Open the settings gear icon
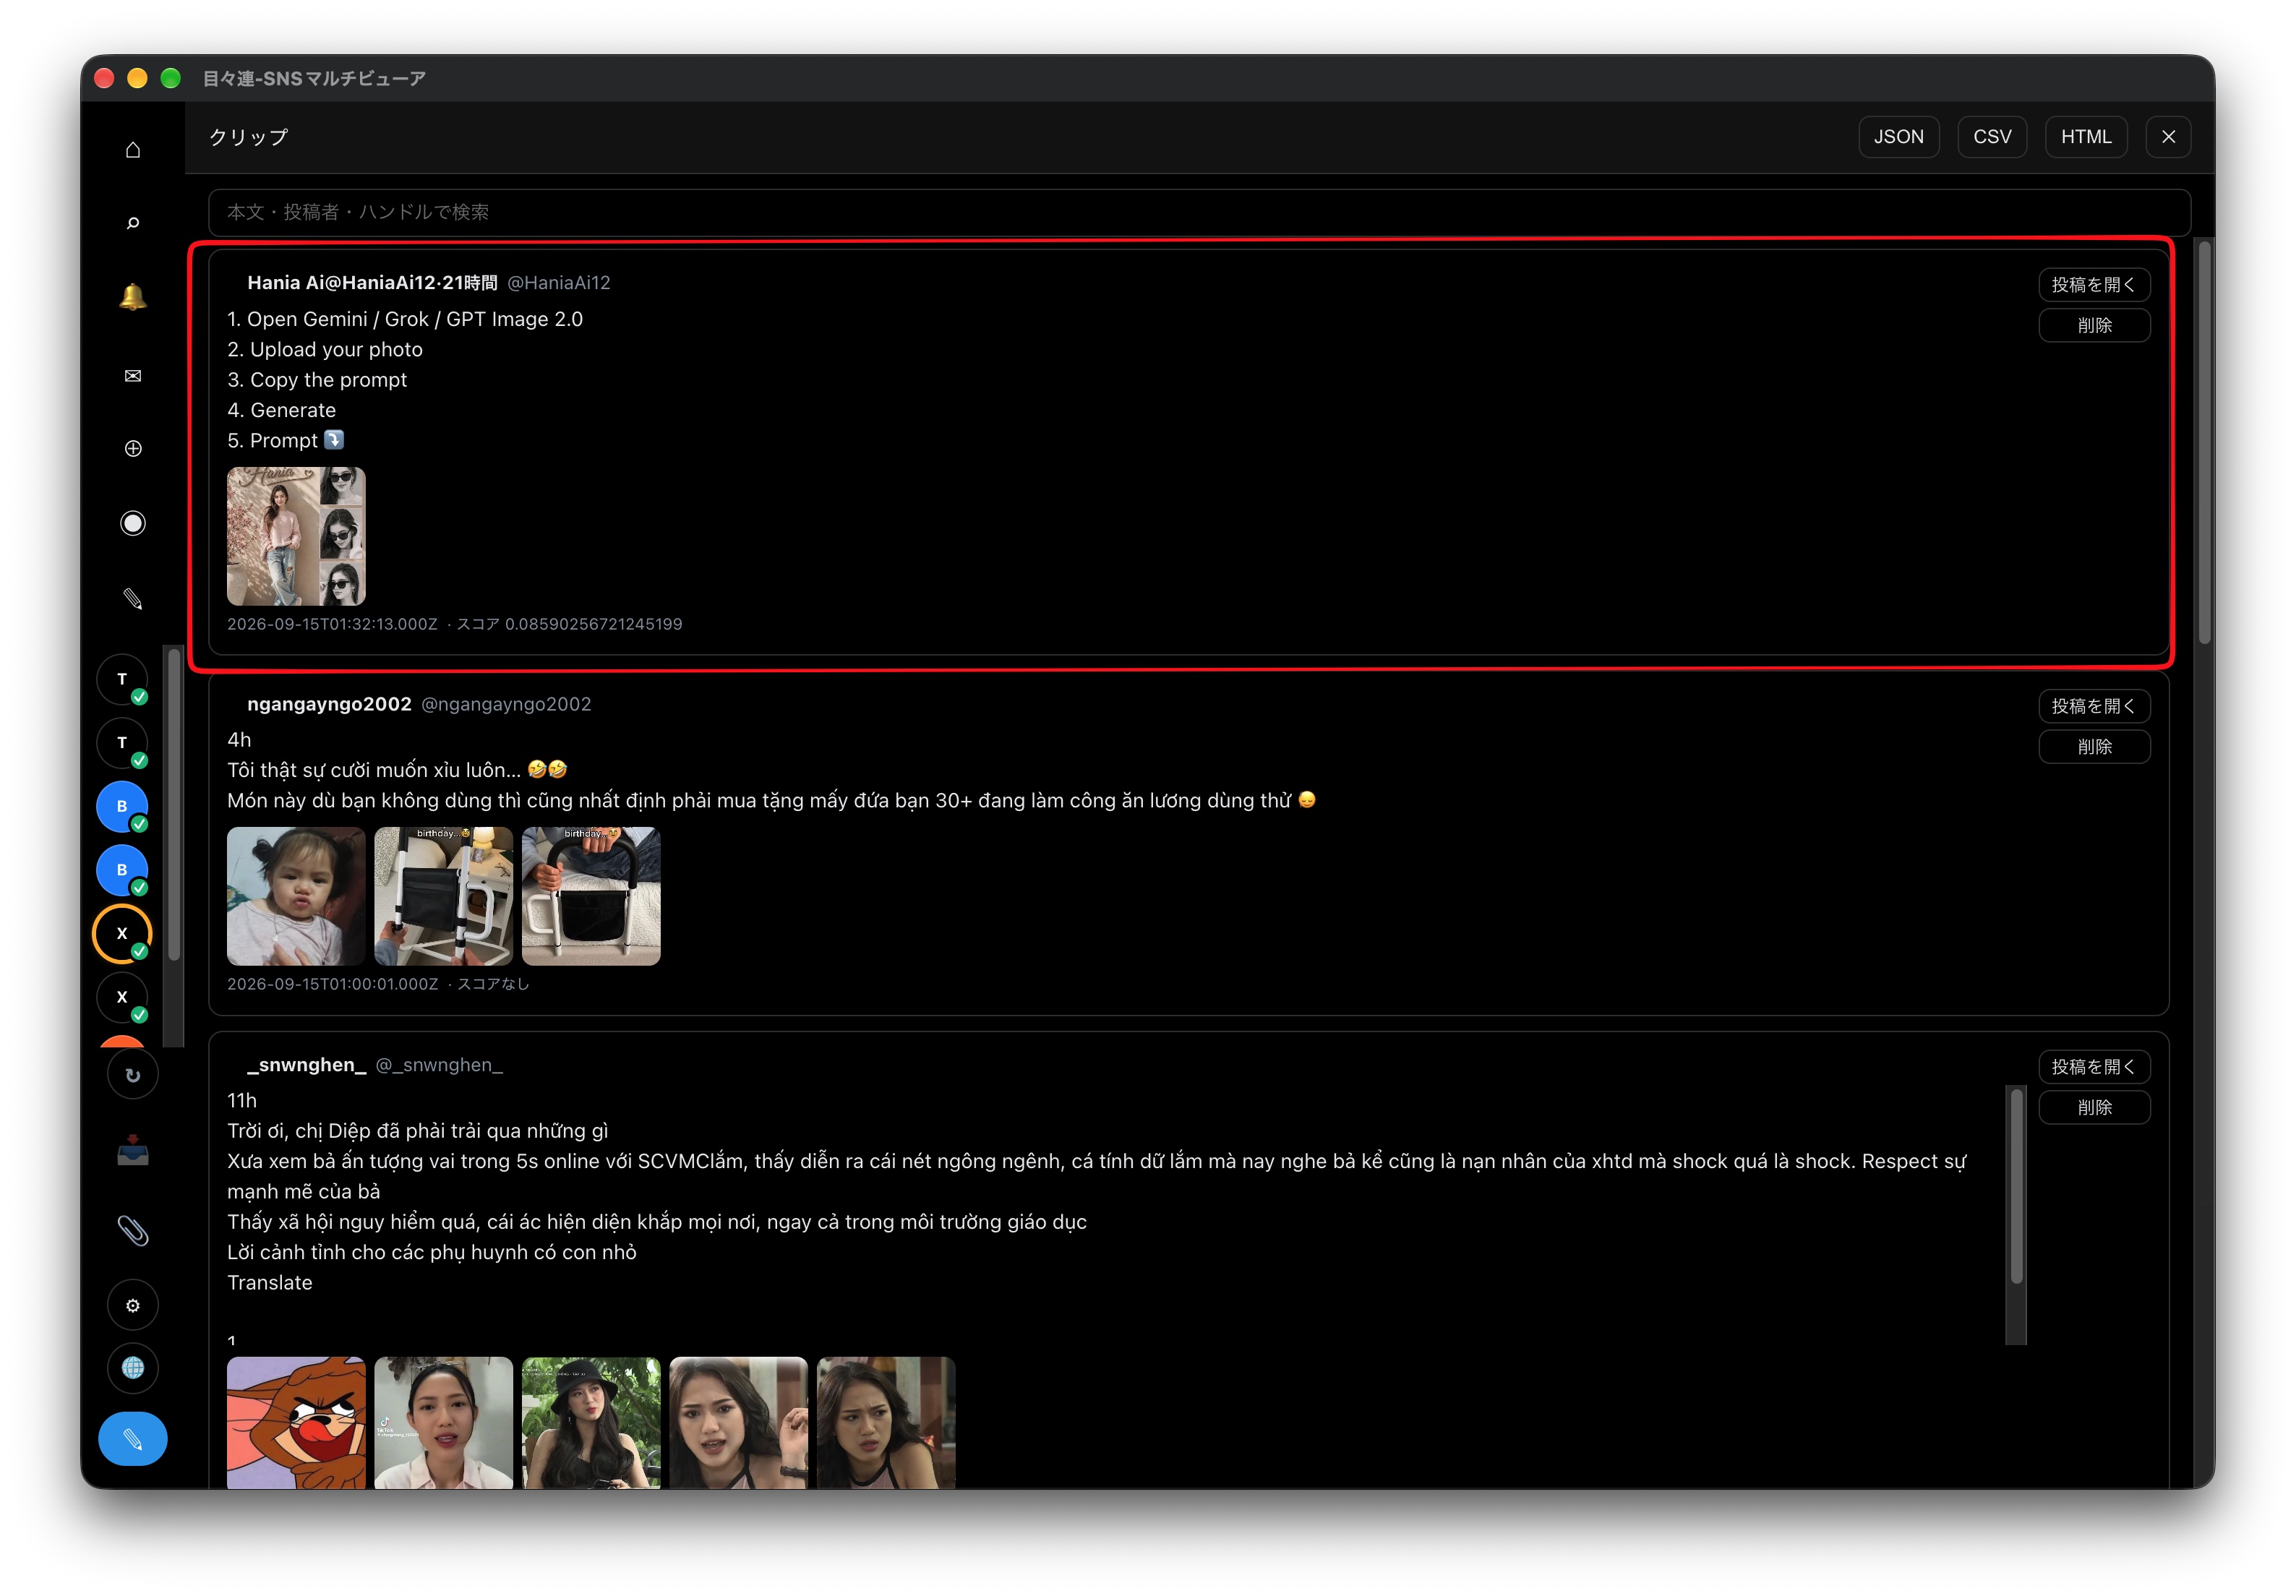Screen dimensions: 2296x1596 pos(133,1305)
